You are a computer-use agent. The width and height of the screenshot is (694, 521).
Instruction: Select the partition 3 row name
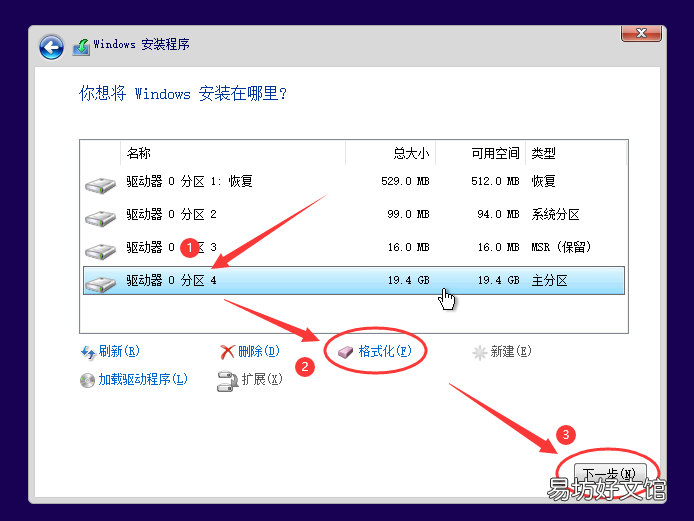(172, 247)
